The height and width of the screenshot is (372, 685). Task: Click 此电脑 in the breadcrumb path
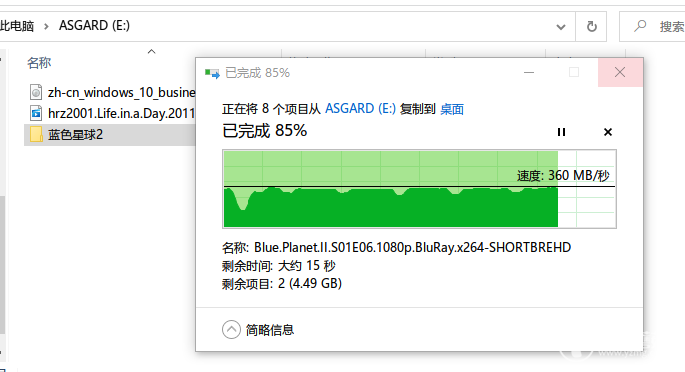click(17, 26)
